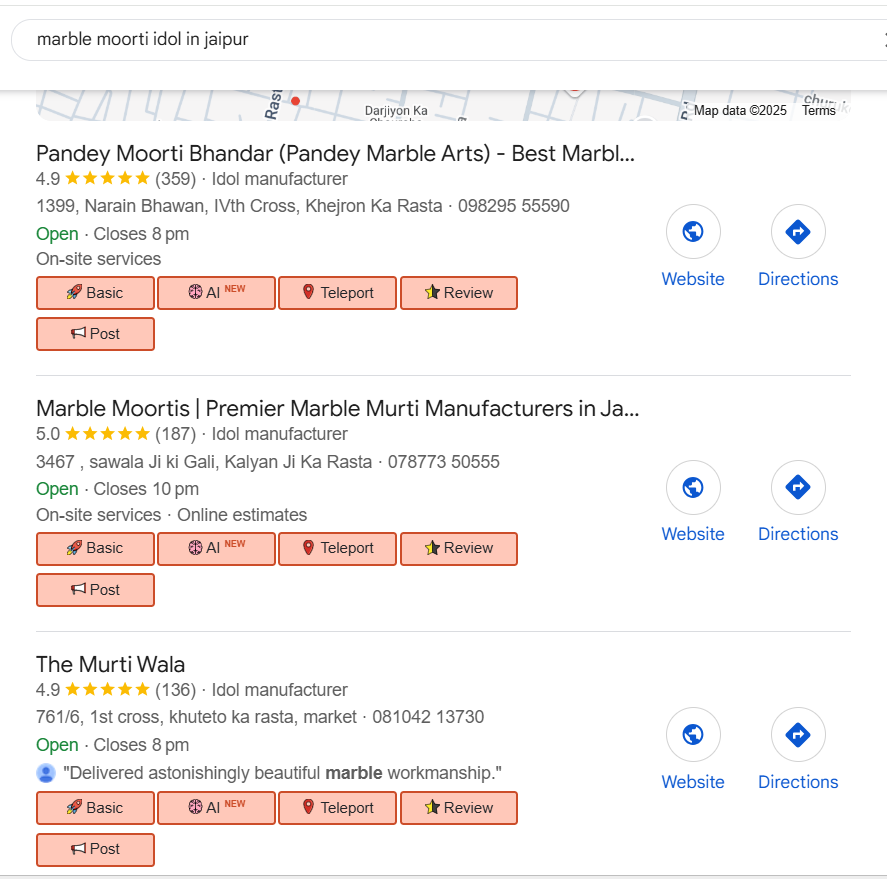Click Review button under The Murti Wala
The height and width of the screenshot is (879, 887).
[x=459, y=808]
